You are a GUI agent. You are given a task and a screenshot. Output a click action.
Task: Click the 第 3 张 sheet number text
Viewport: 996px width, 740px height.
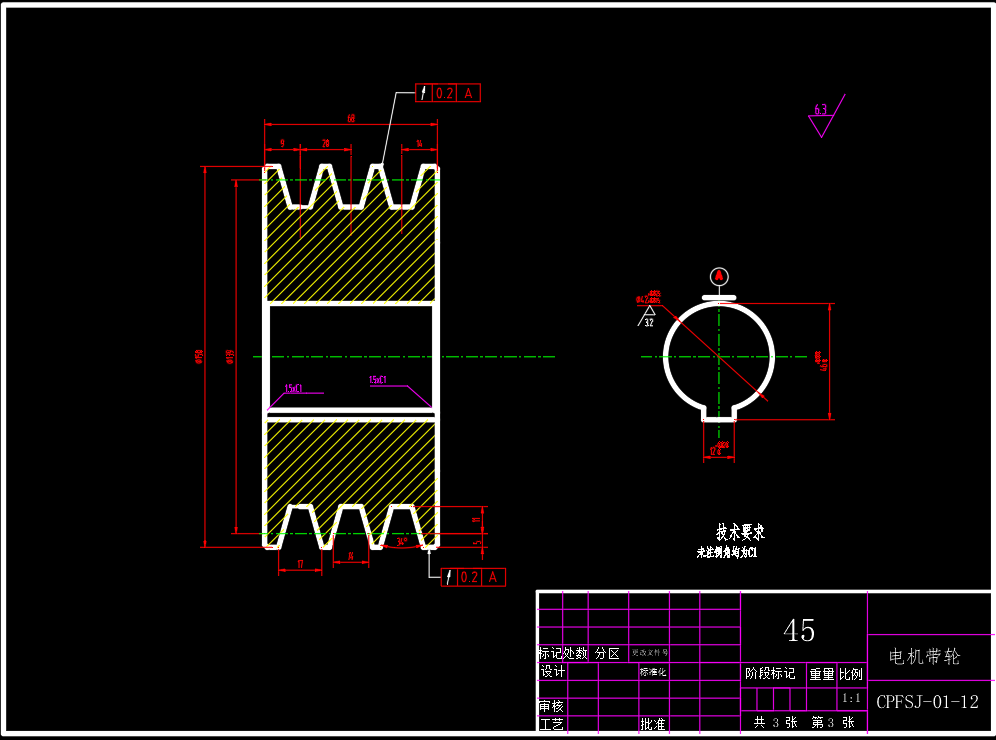coord(833,722)
